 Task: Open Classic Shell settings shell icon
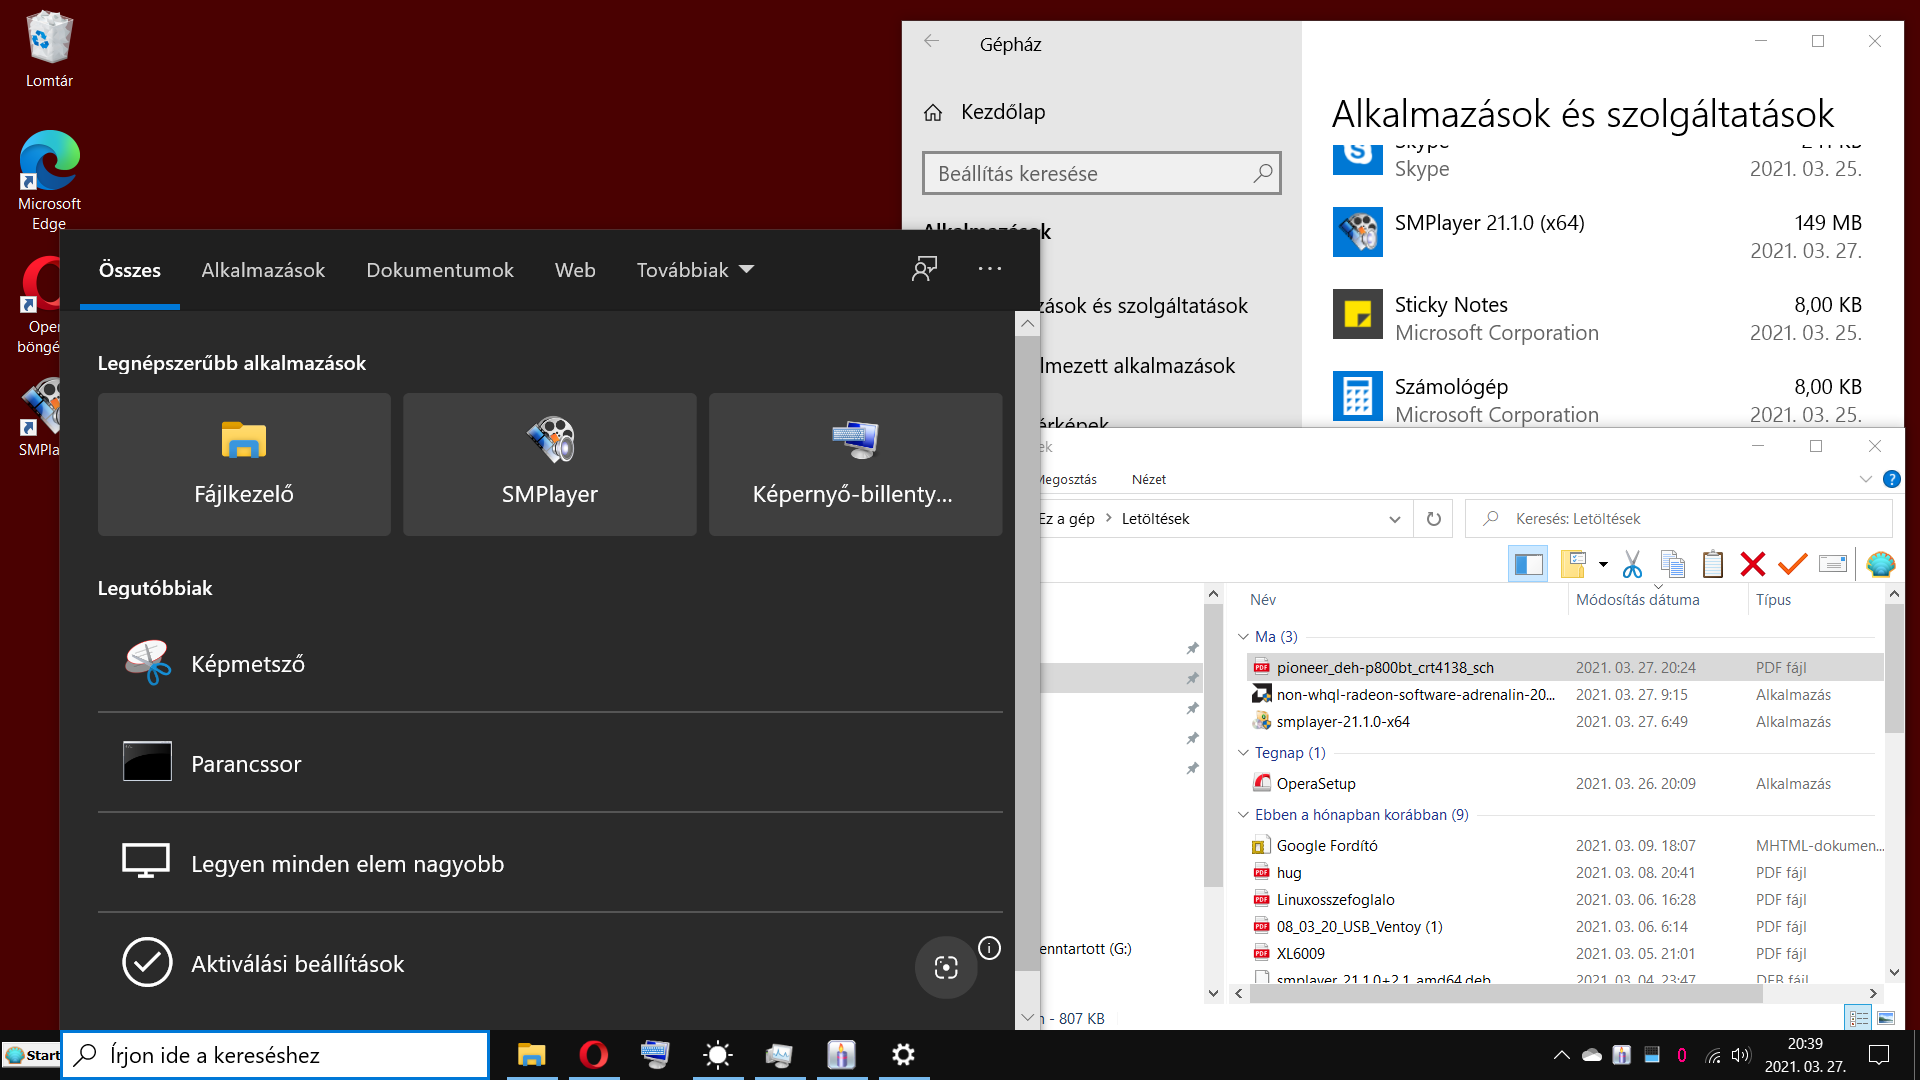coord(1880,565)
